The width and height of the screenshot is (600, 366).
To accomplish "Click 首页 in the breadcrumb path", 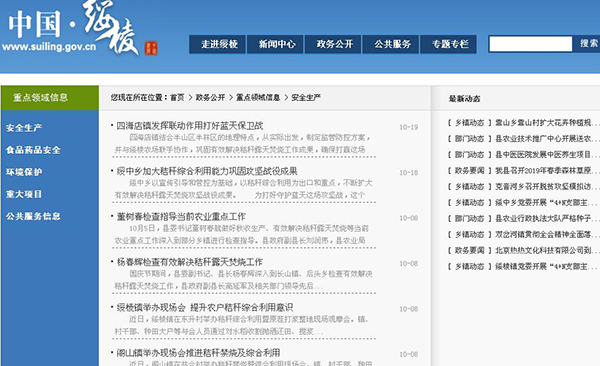I will coord(177,98).
